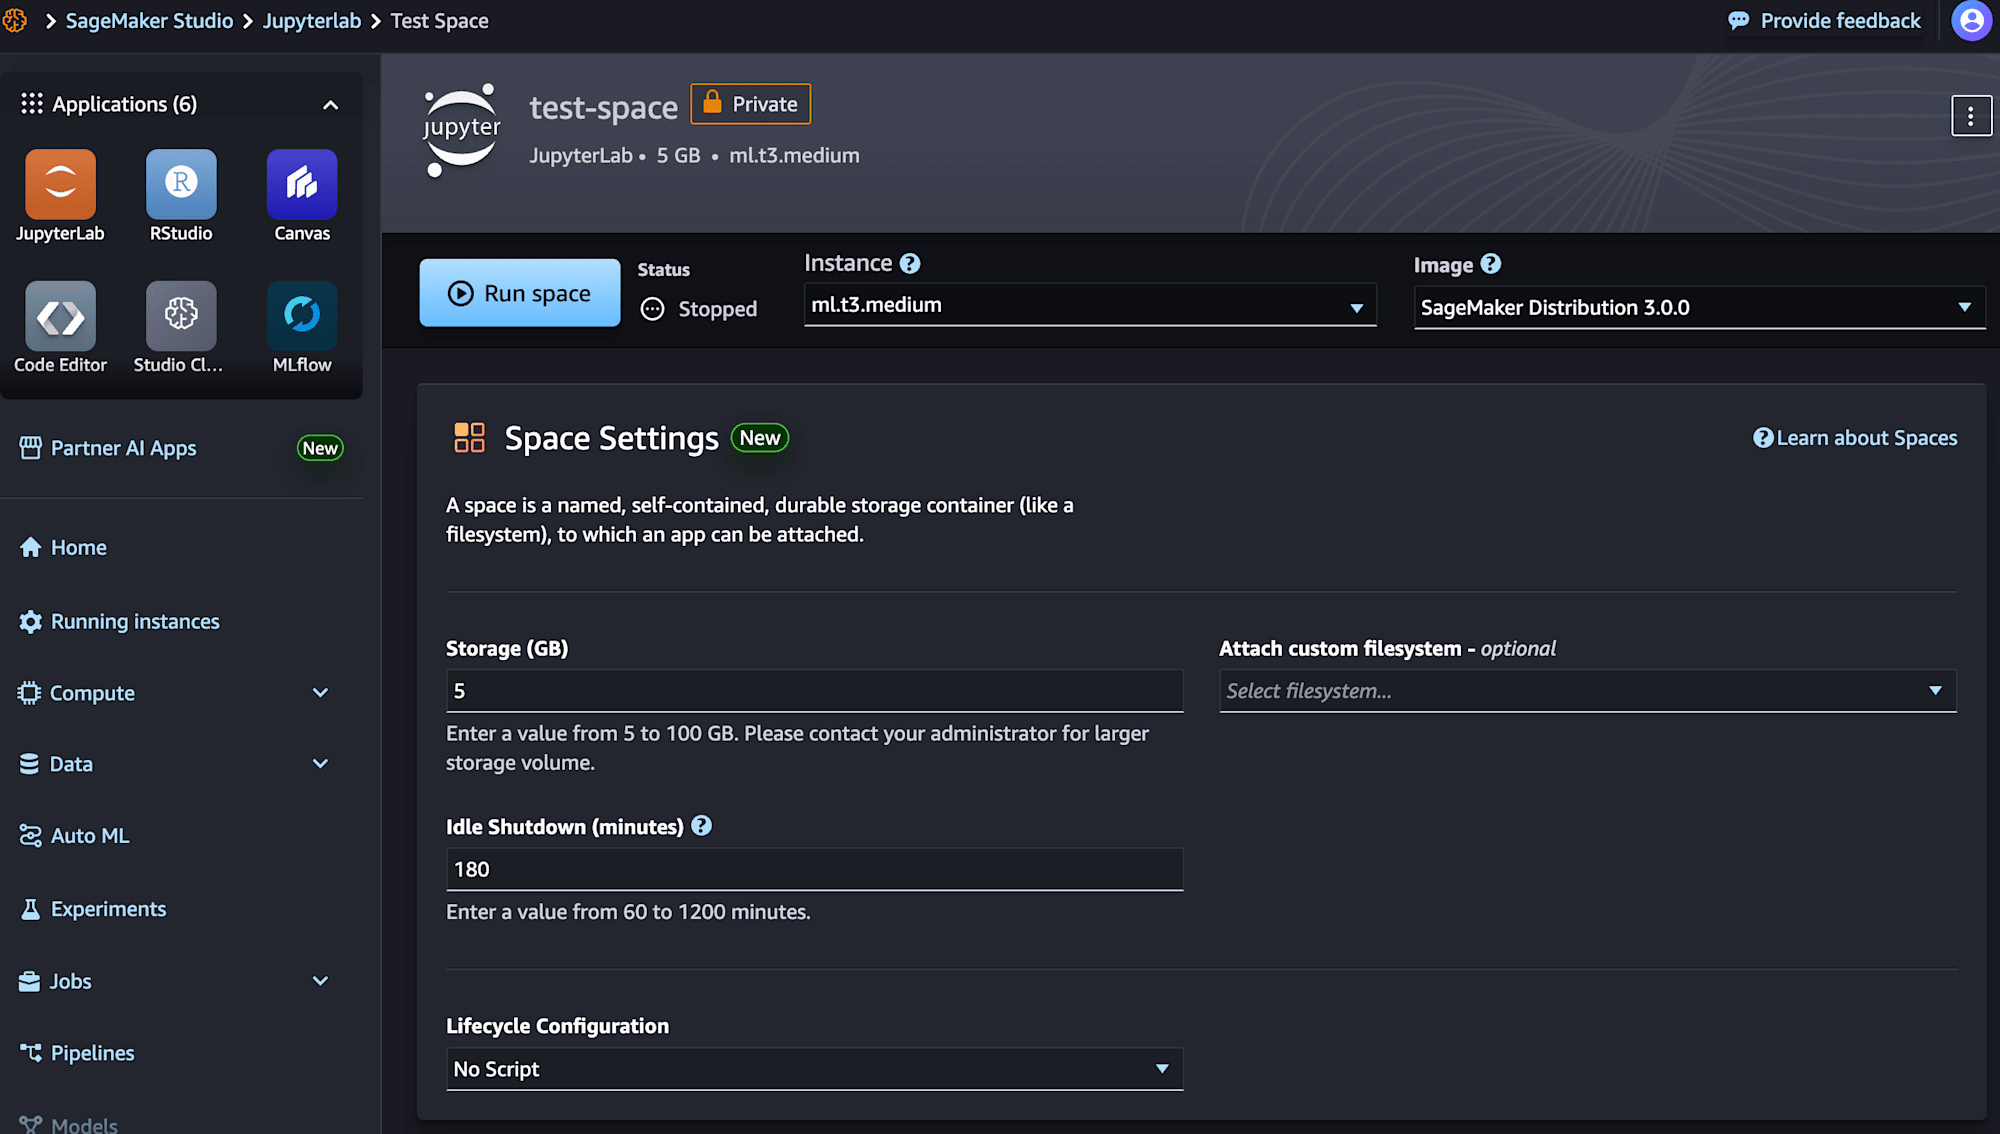Click the Partner AI Apps store icon
The image size is (2000, 1134).
[x=30, y=448]
